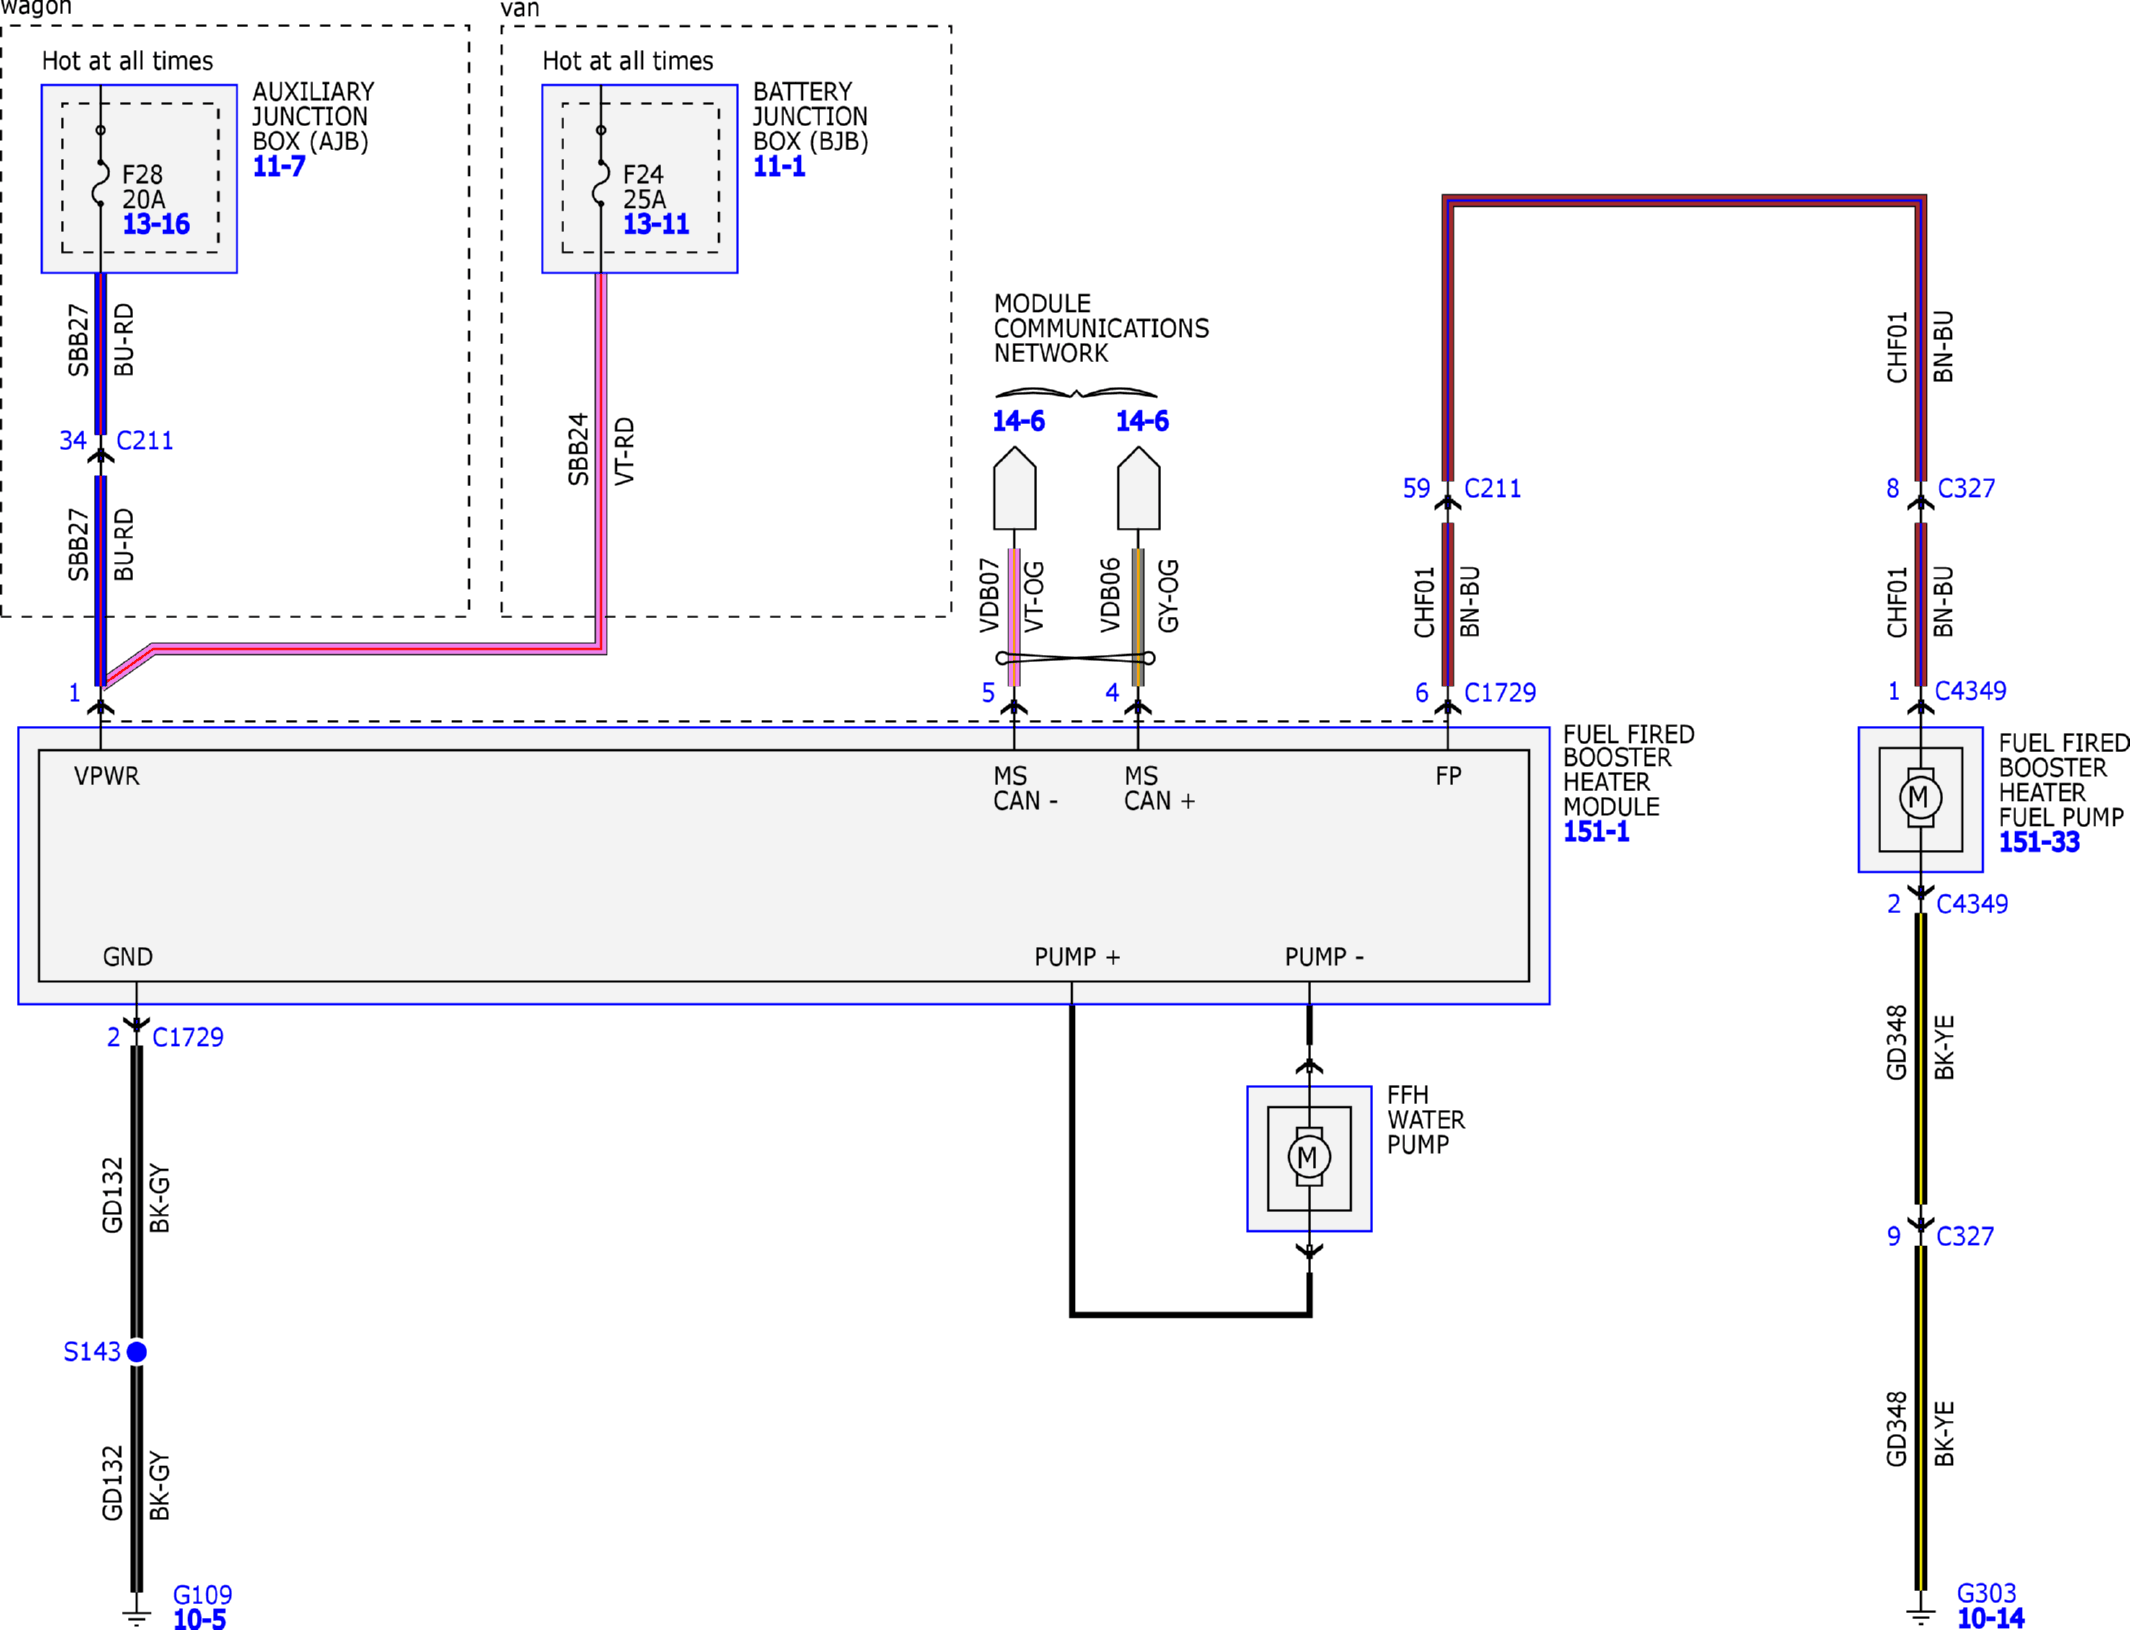Open the 14-6 link above wire VDB07
2130x1630 pixels.
coord(1018,421)
